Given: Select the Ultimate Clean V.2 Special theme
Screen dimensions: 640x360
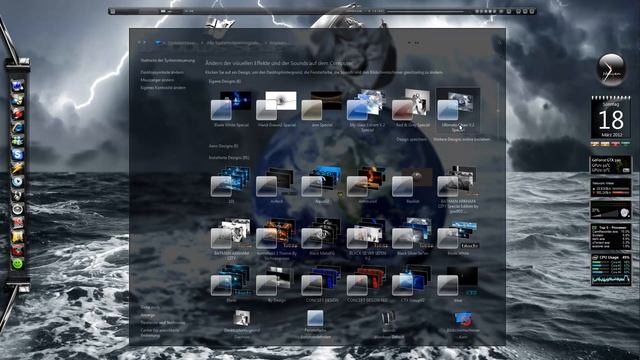Looking at the screenshot, I should tap(458, 110).
